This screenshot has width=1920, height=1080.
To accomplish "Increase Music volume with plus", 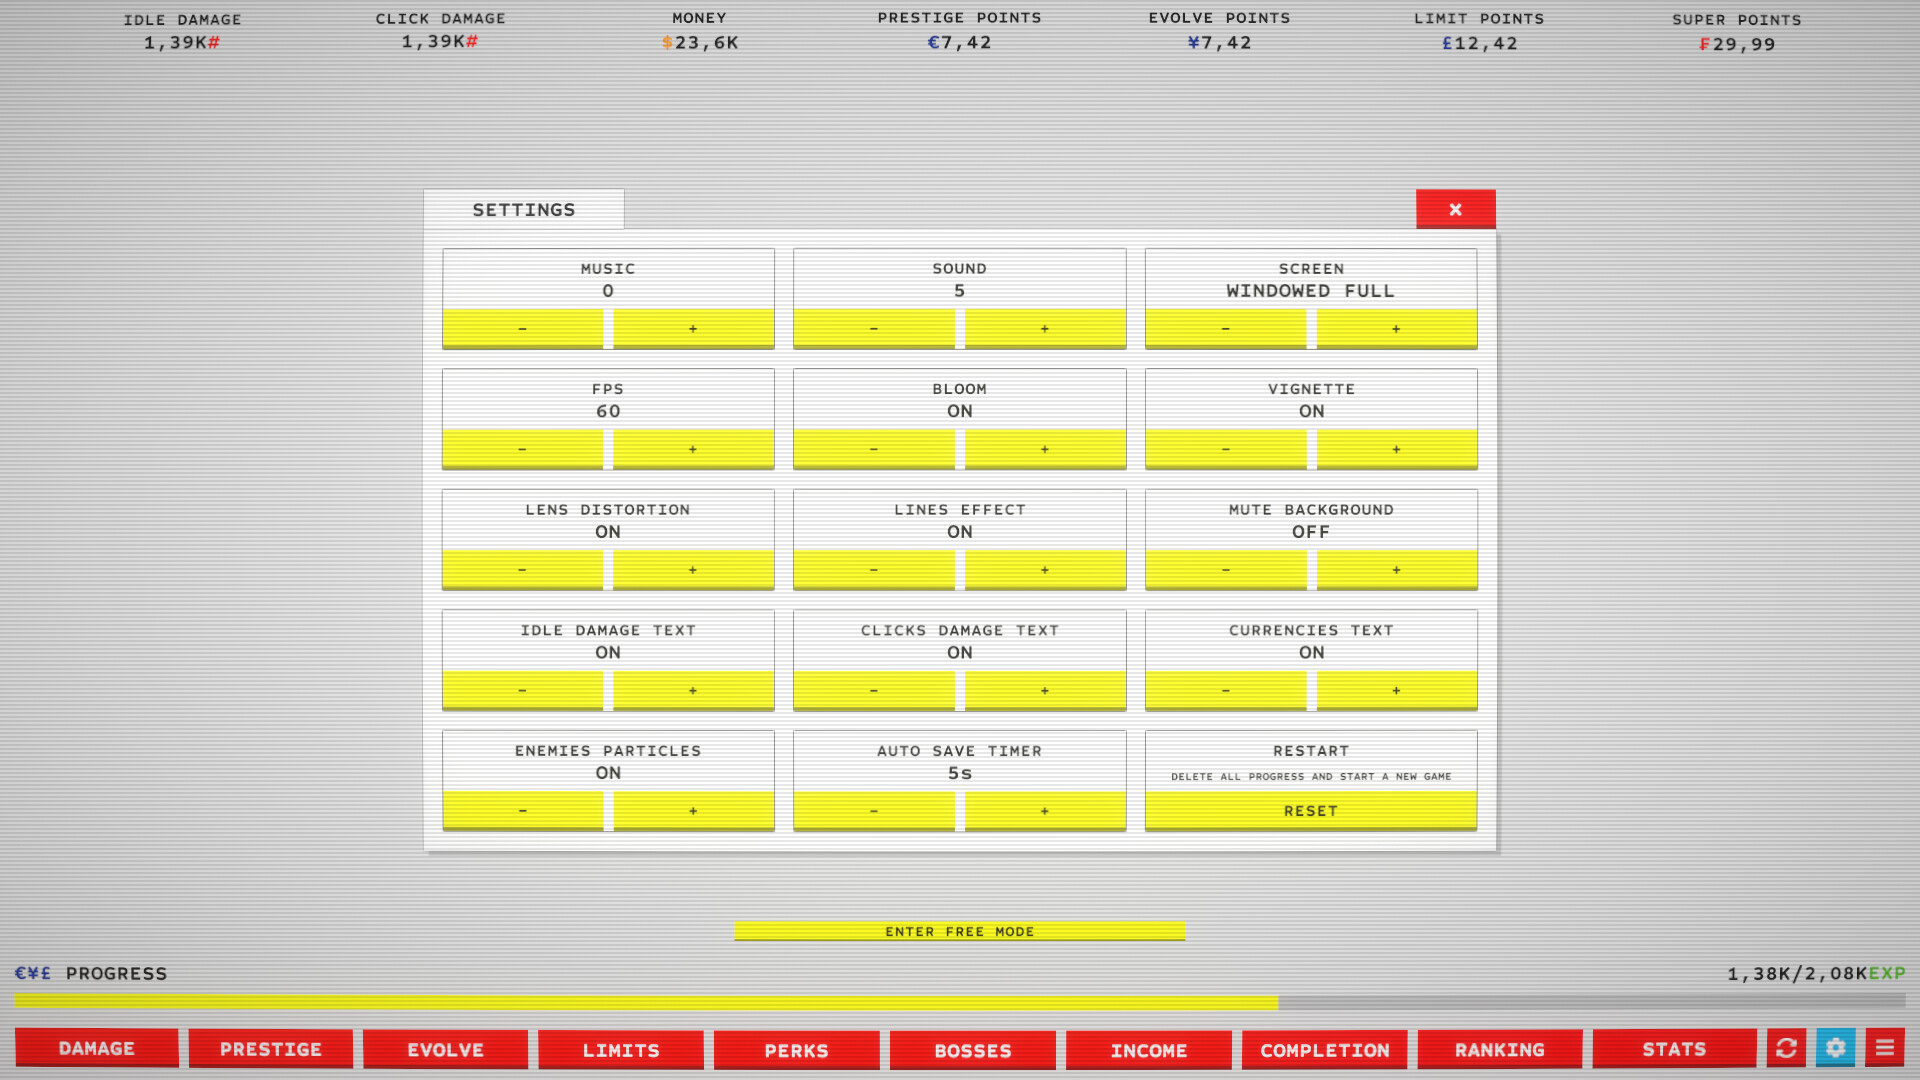I will click(693, 329).
